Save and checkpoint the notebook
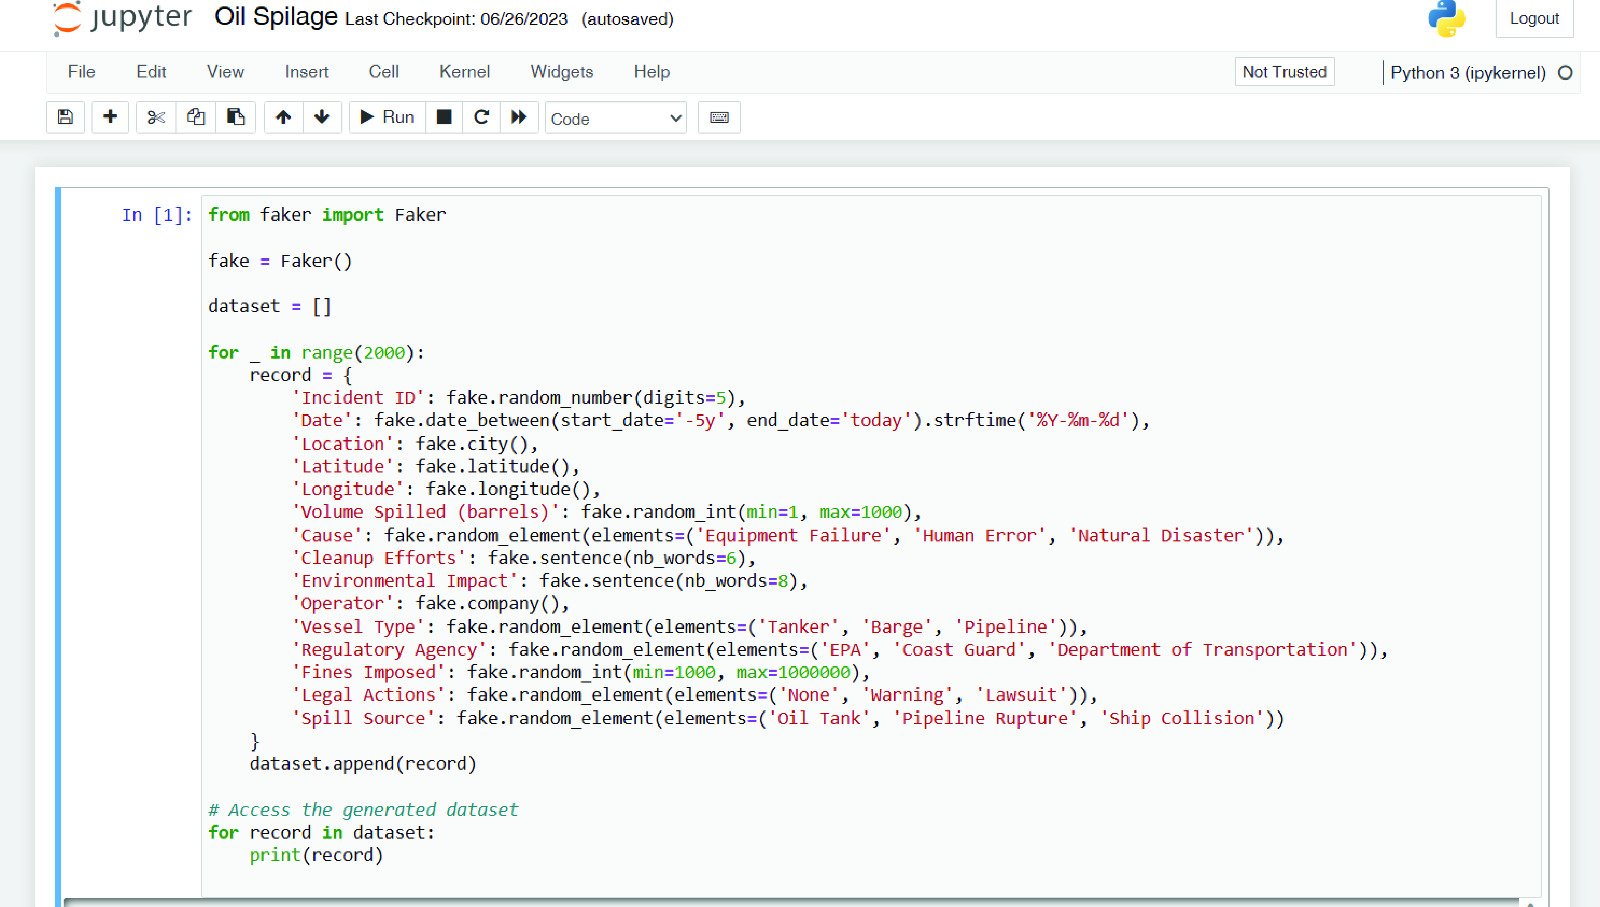This screenshot has height=907, width=1600. [65, 117]
